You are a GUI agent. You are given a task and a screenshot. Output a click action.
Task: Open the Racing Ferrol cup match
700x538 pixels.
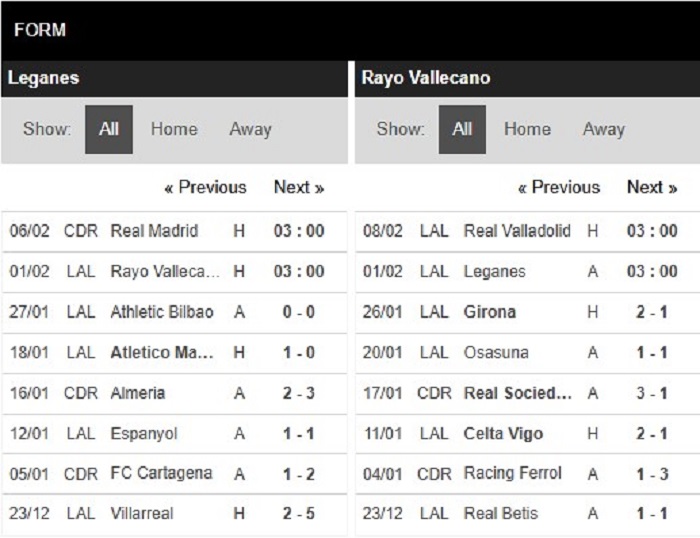pyautogui.click(x=528, y=474)
